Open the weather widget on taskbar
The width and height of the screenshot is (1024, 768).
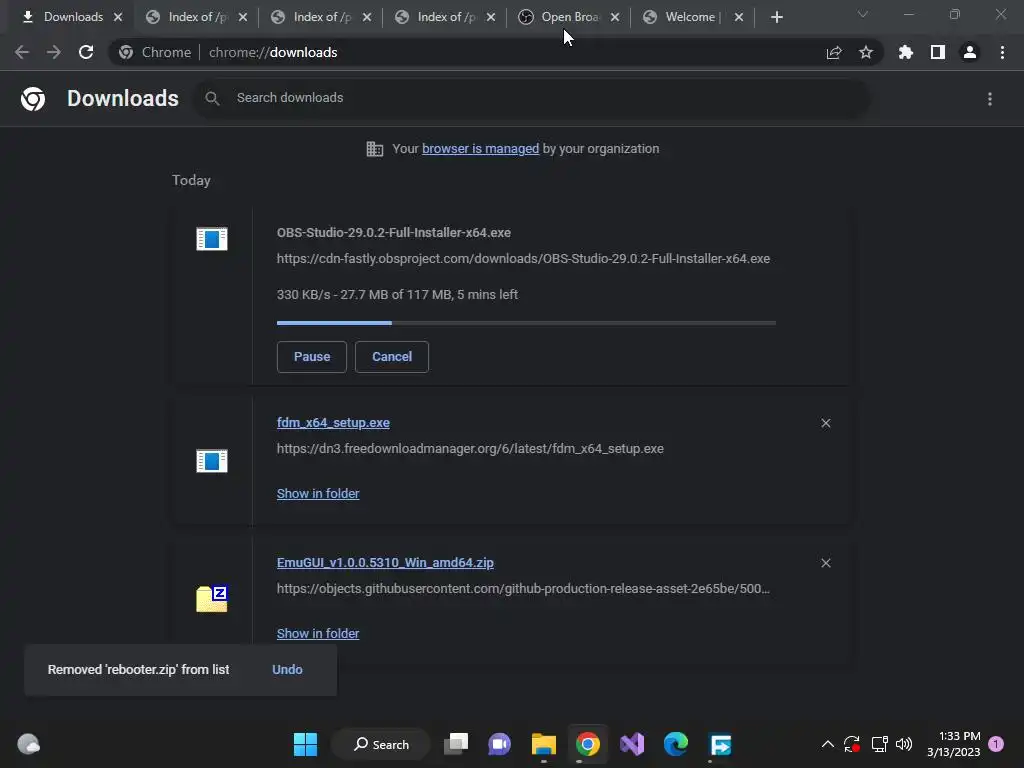[28, 744]
